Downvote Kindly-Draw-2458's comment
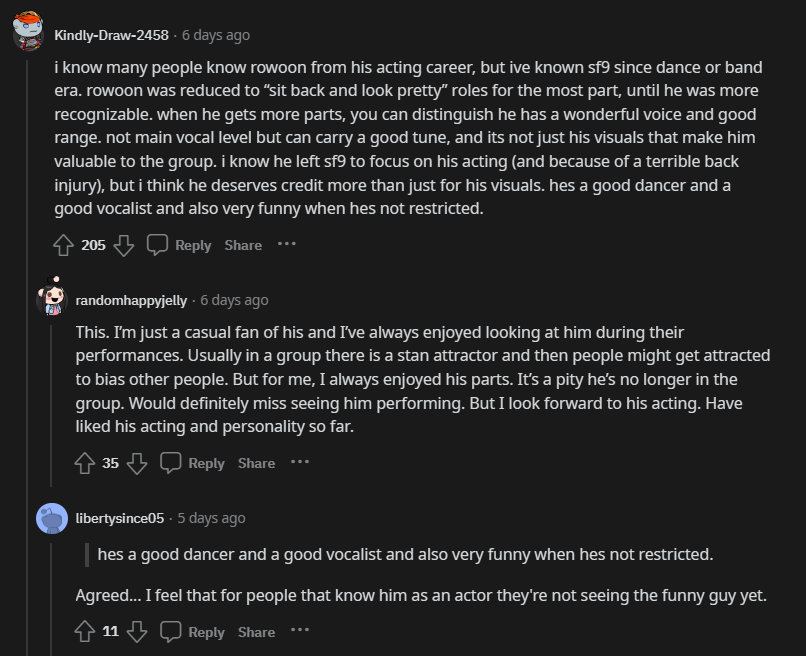This screenshot has width=806, height=656. click(x=124, y=245)
